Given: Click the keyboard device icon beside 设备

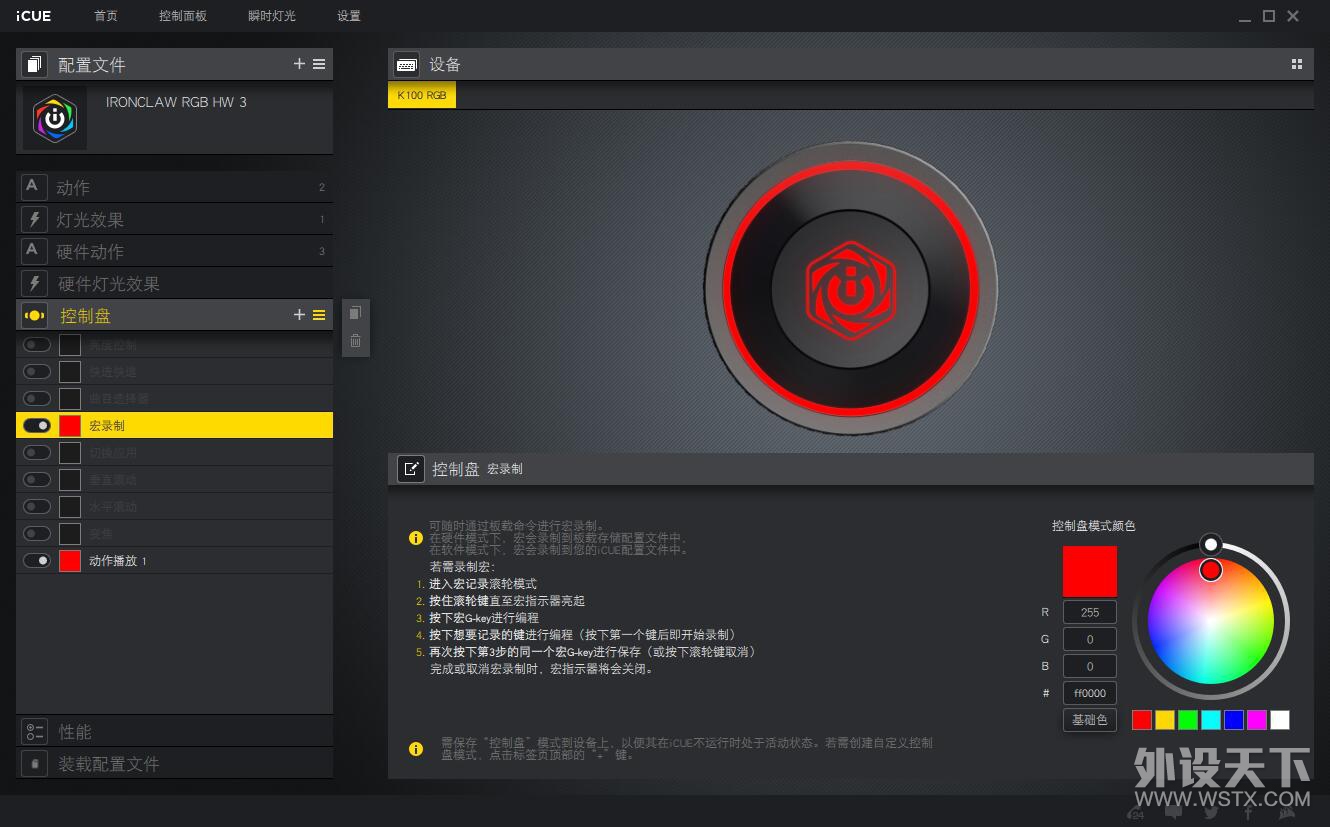Looking at the screenshot, I should click(x=406, y=64).
